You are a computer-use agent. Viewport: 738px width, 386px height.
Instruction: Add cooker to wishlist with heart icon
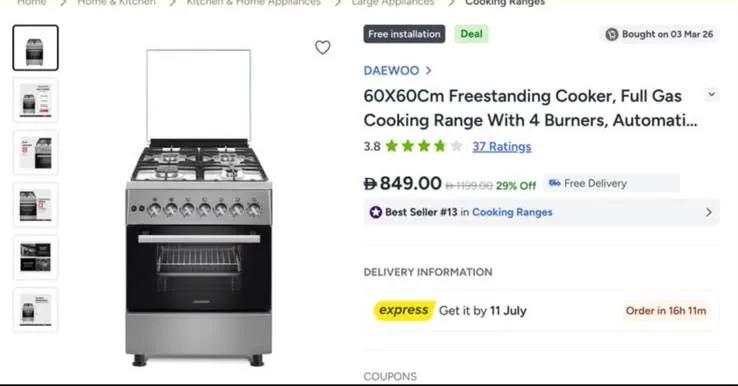point(322,48)
